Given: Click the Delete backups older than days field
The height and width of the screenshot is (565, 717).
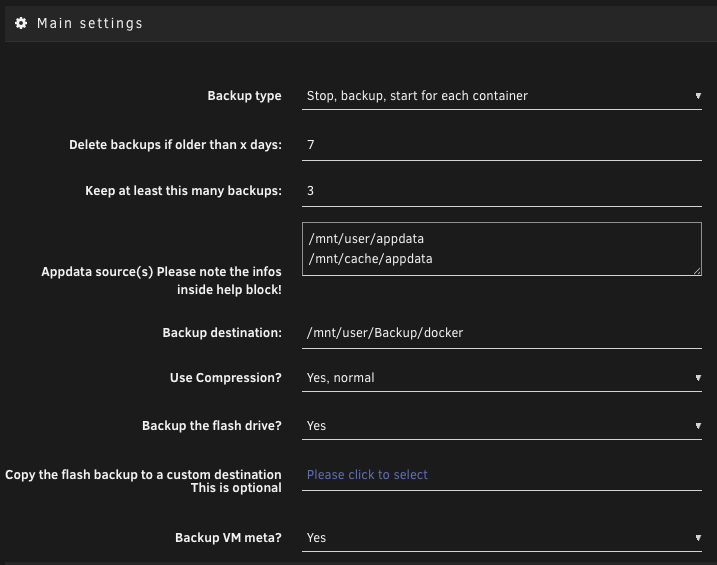Looking at the screenshot, I should pos(502,145).
